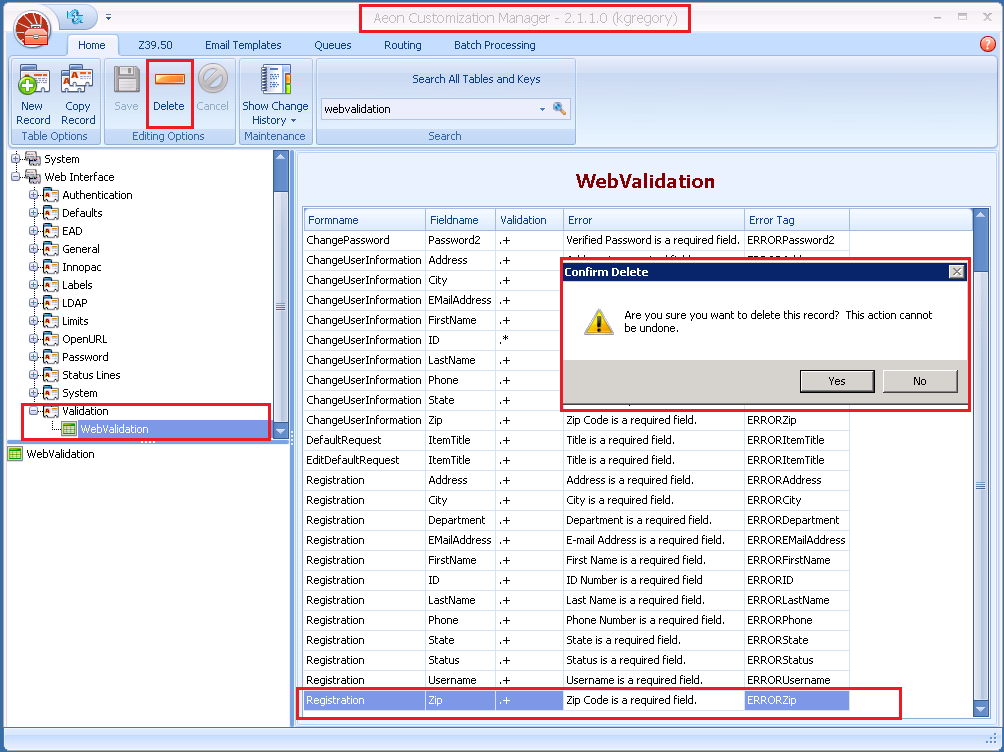
Task: Select the WebValidation node in the tree
Action: click(x=116, y=429)
